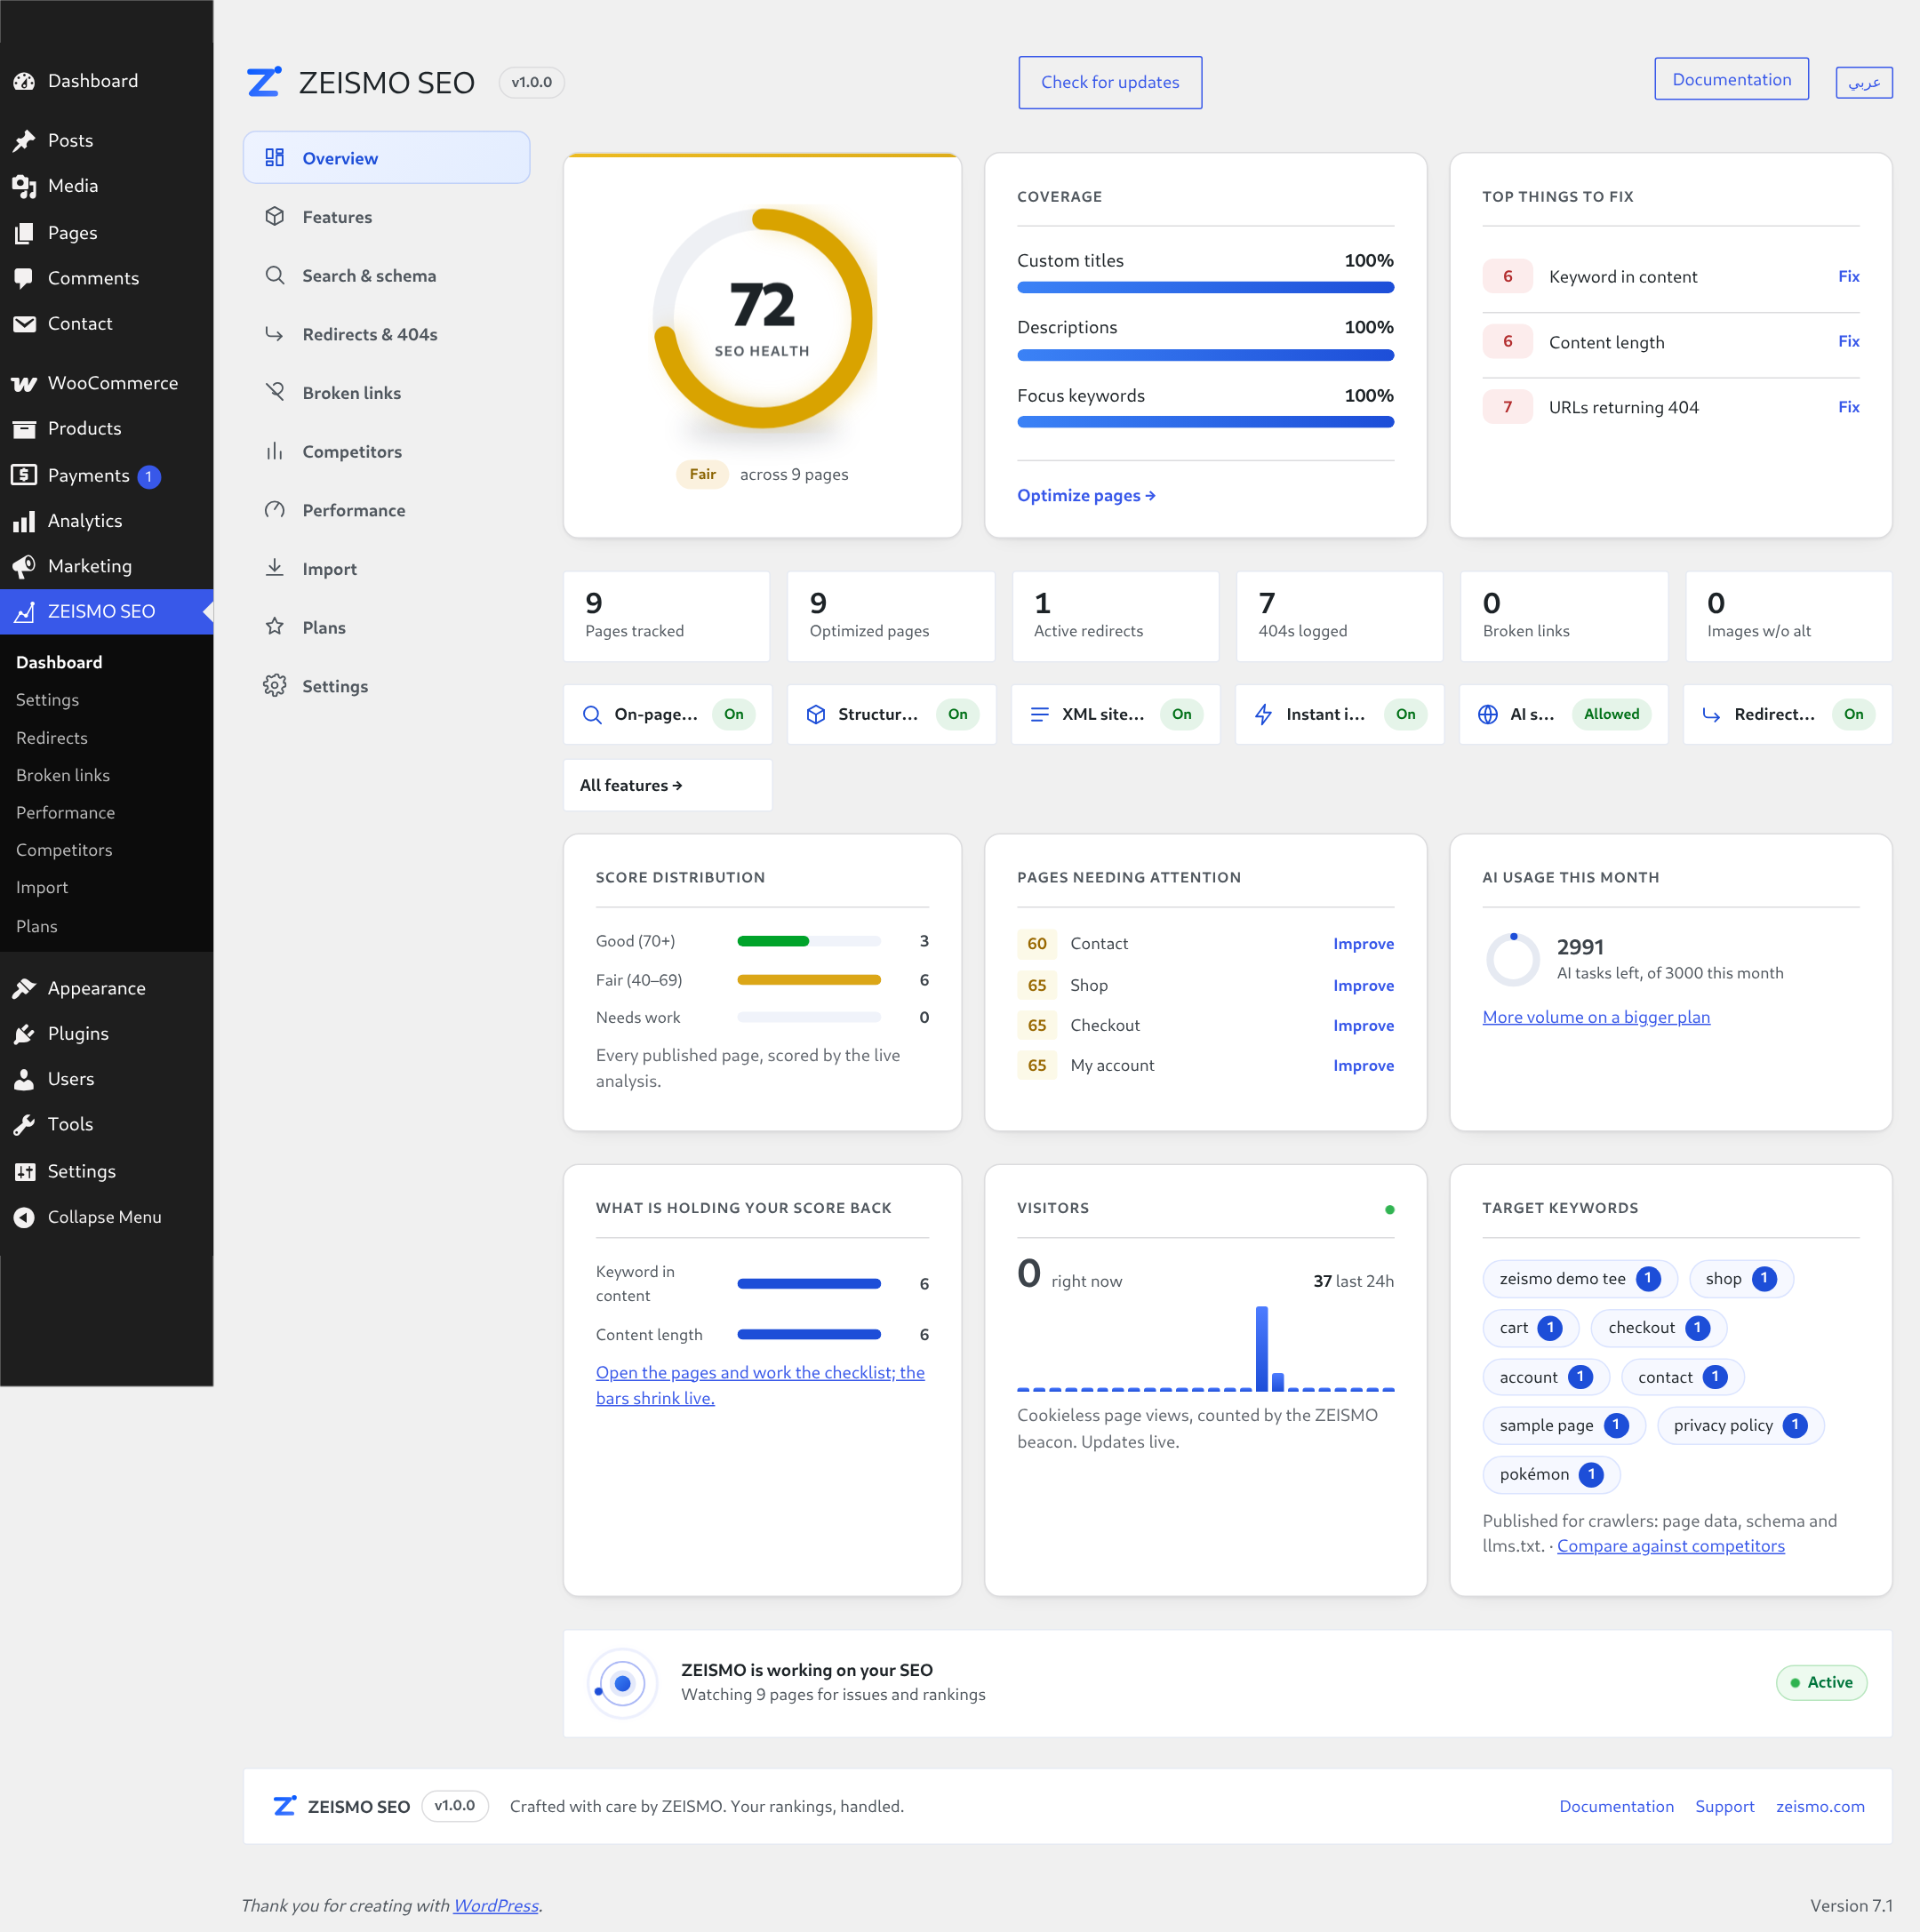This screenshot has width=1920, height=1932.
Task: Open Compare against competitors link
Action: [x=1671, y=1546]
